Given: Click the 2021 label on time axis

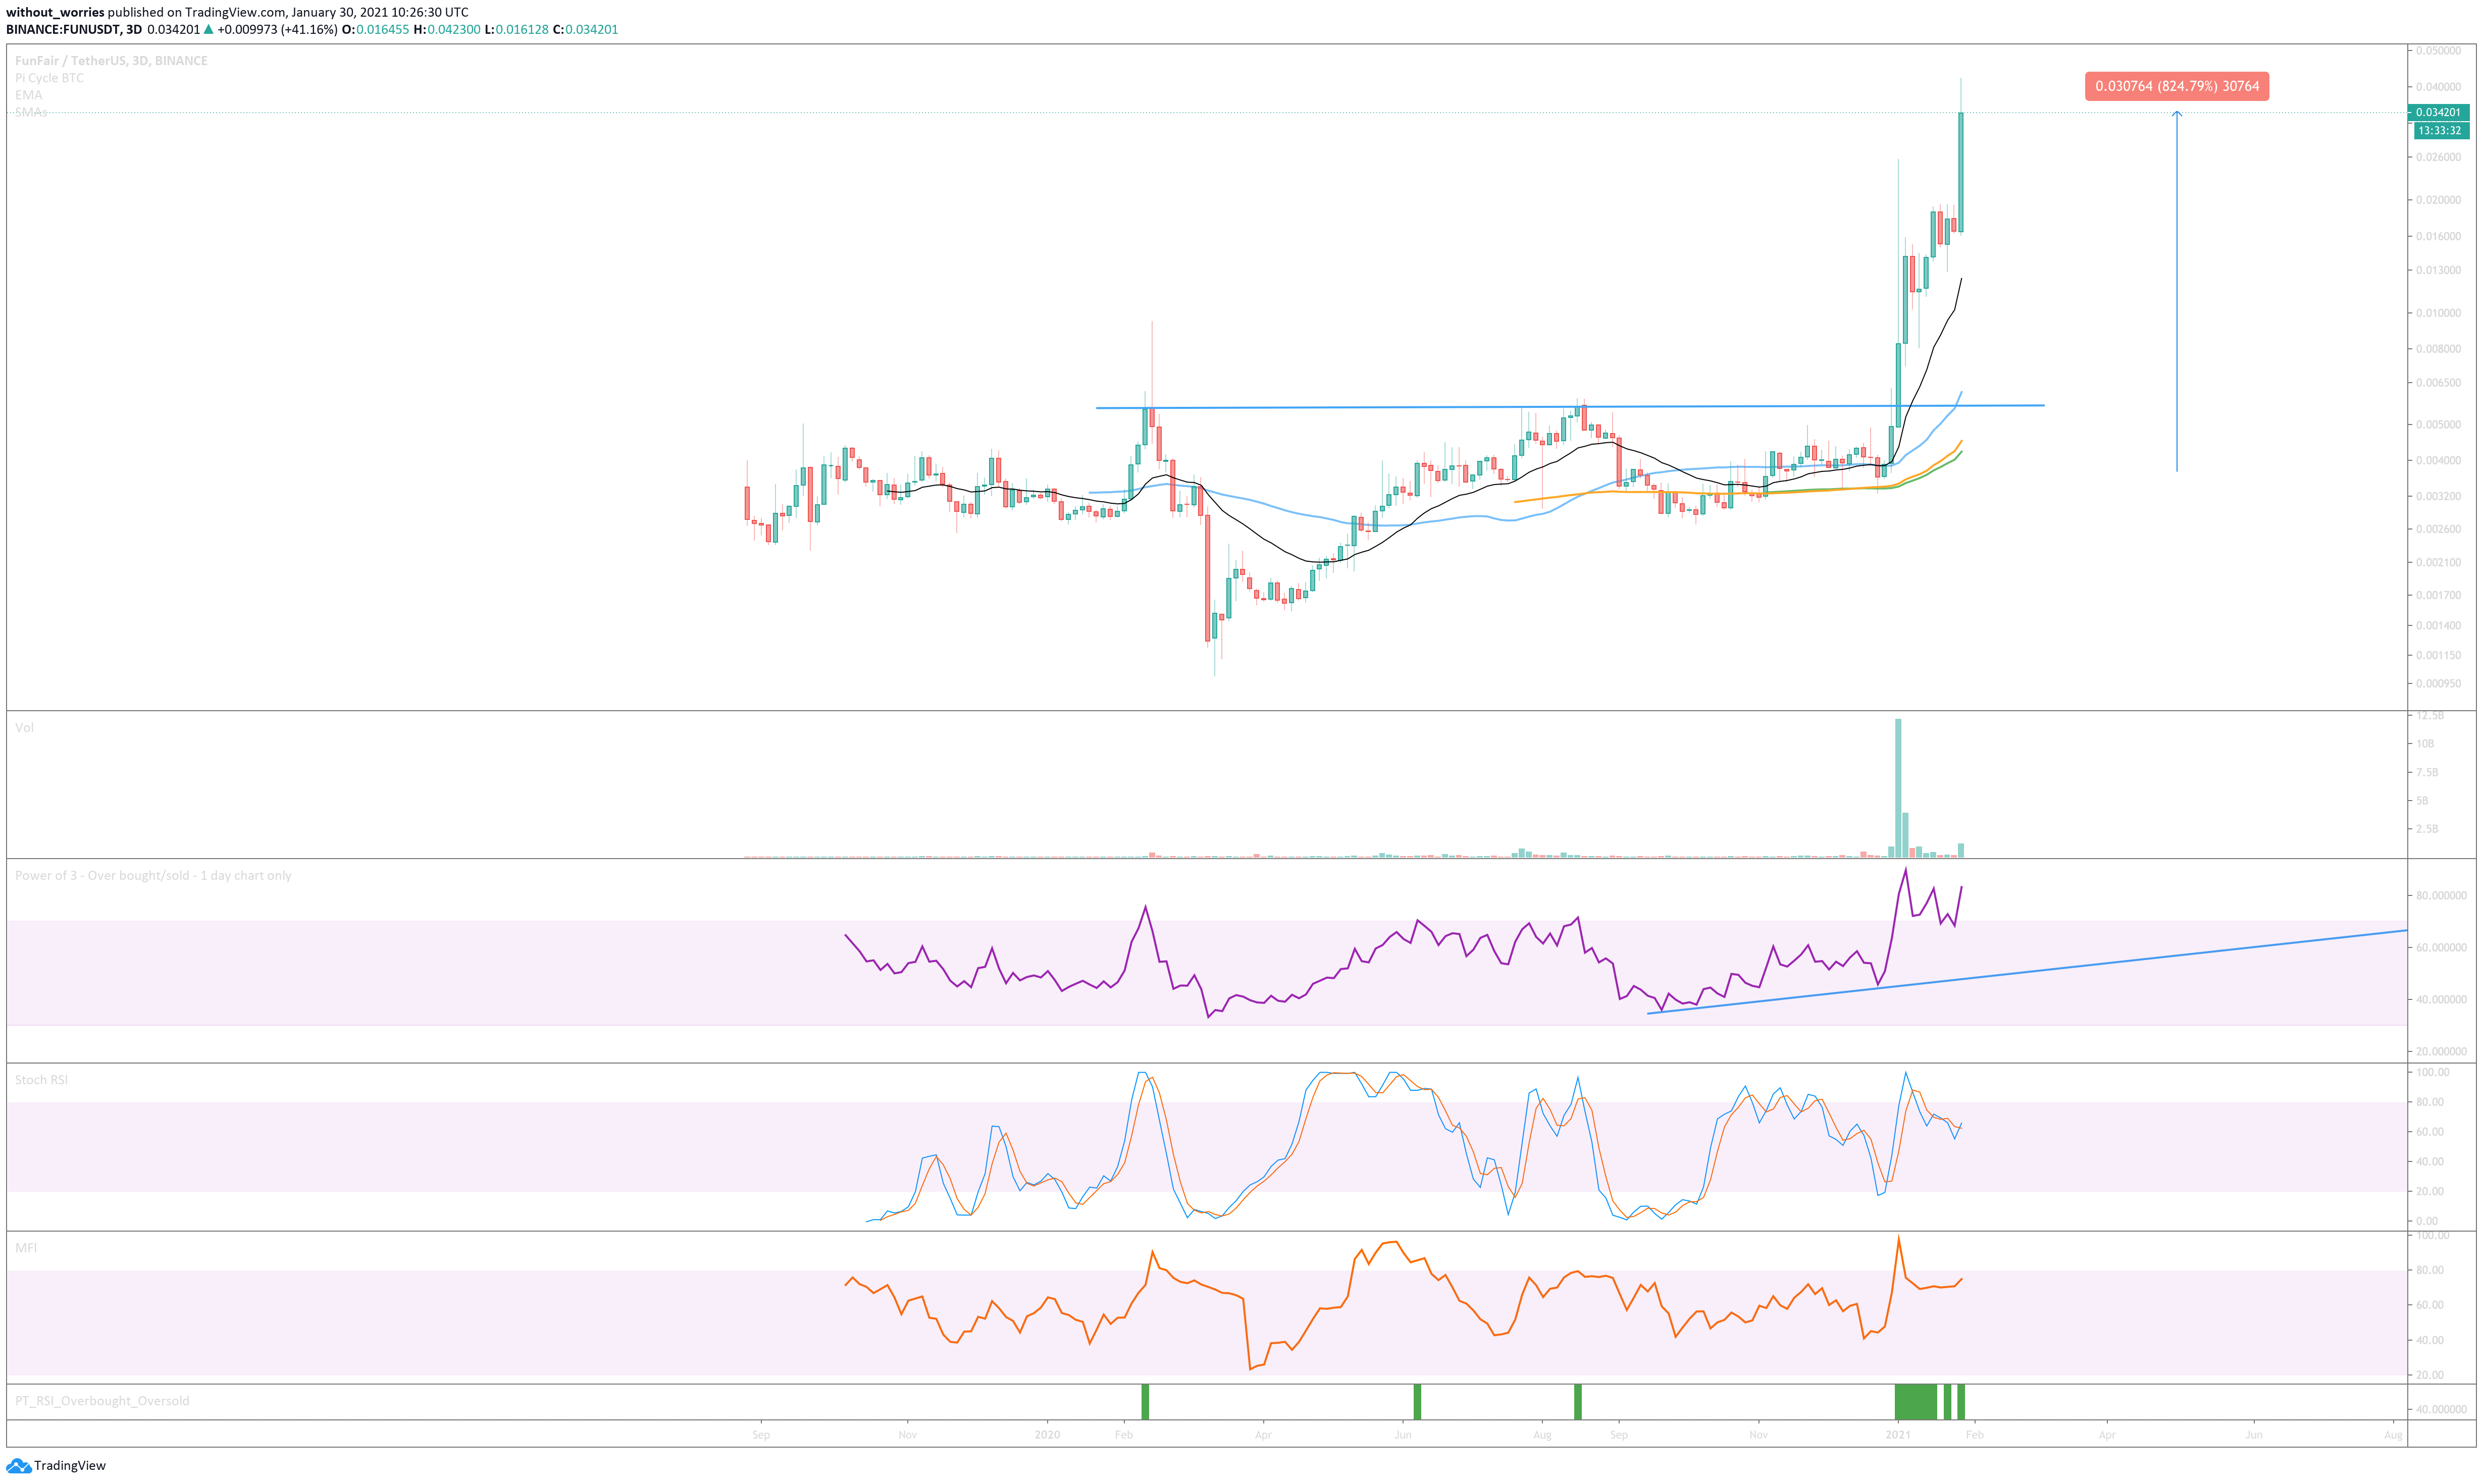Looking at the screenshot, I should click(x=1898, y=1435).
